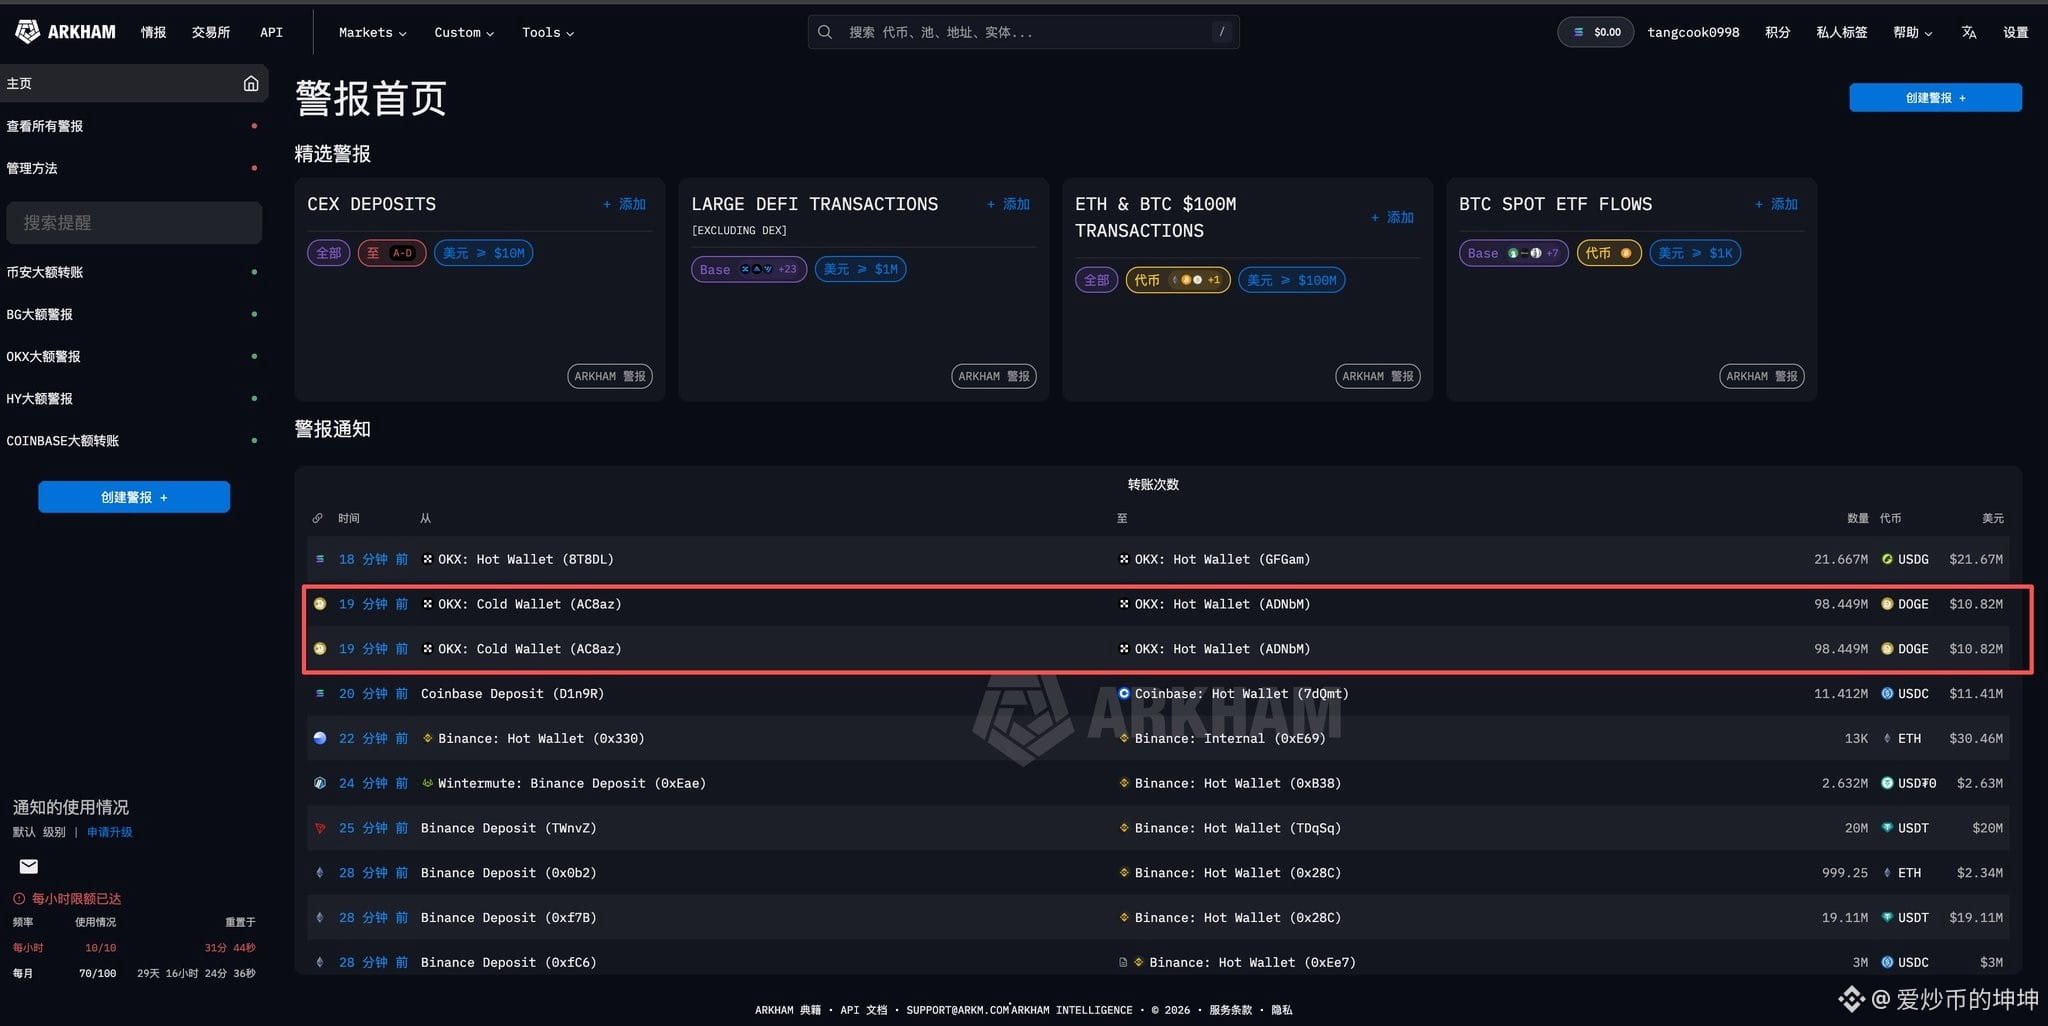Open the API menu item
This screenshot has width=2048, height=1026.
click(x=271, y=32)
